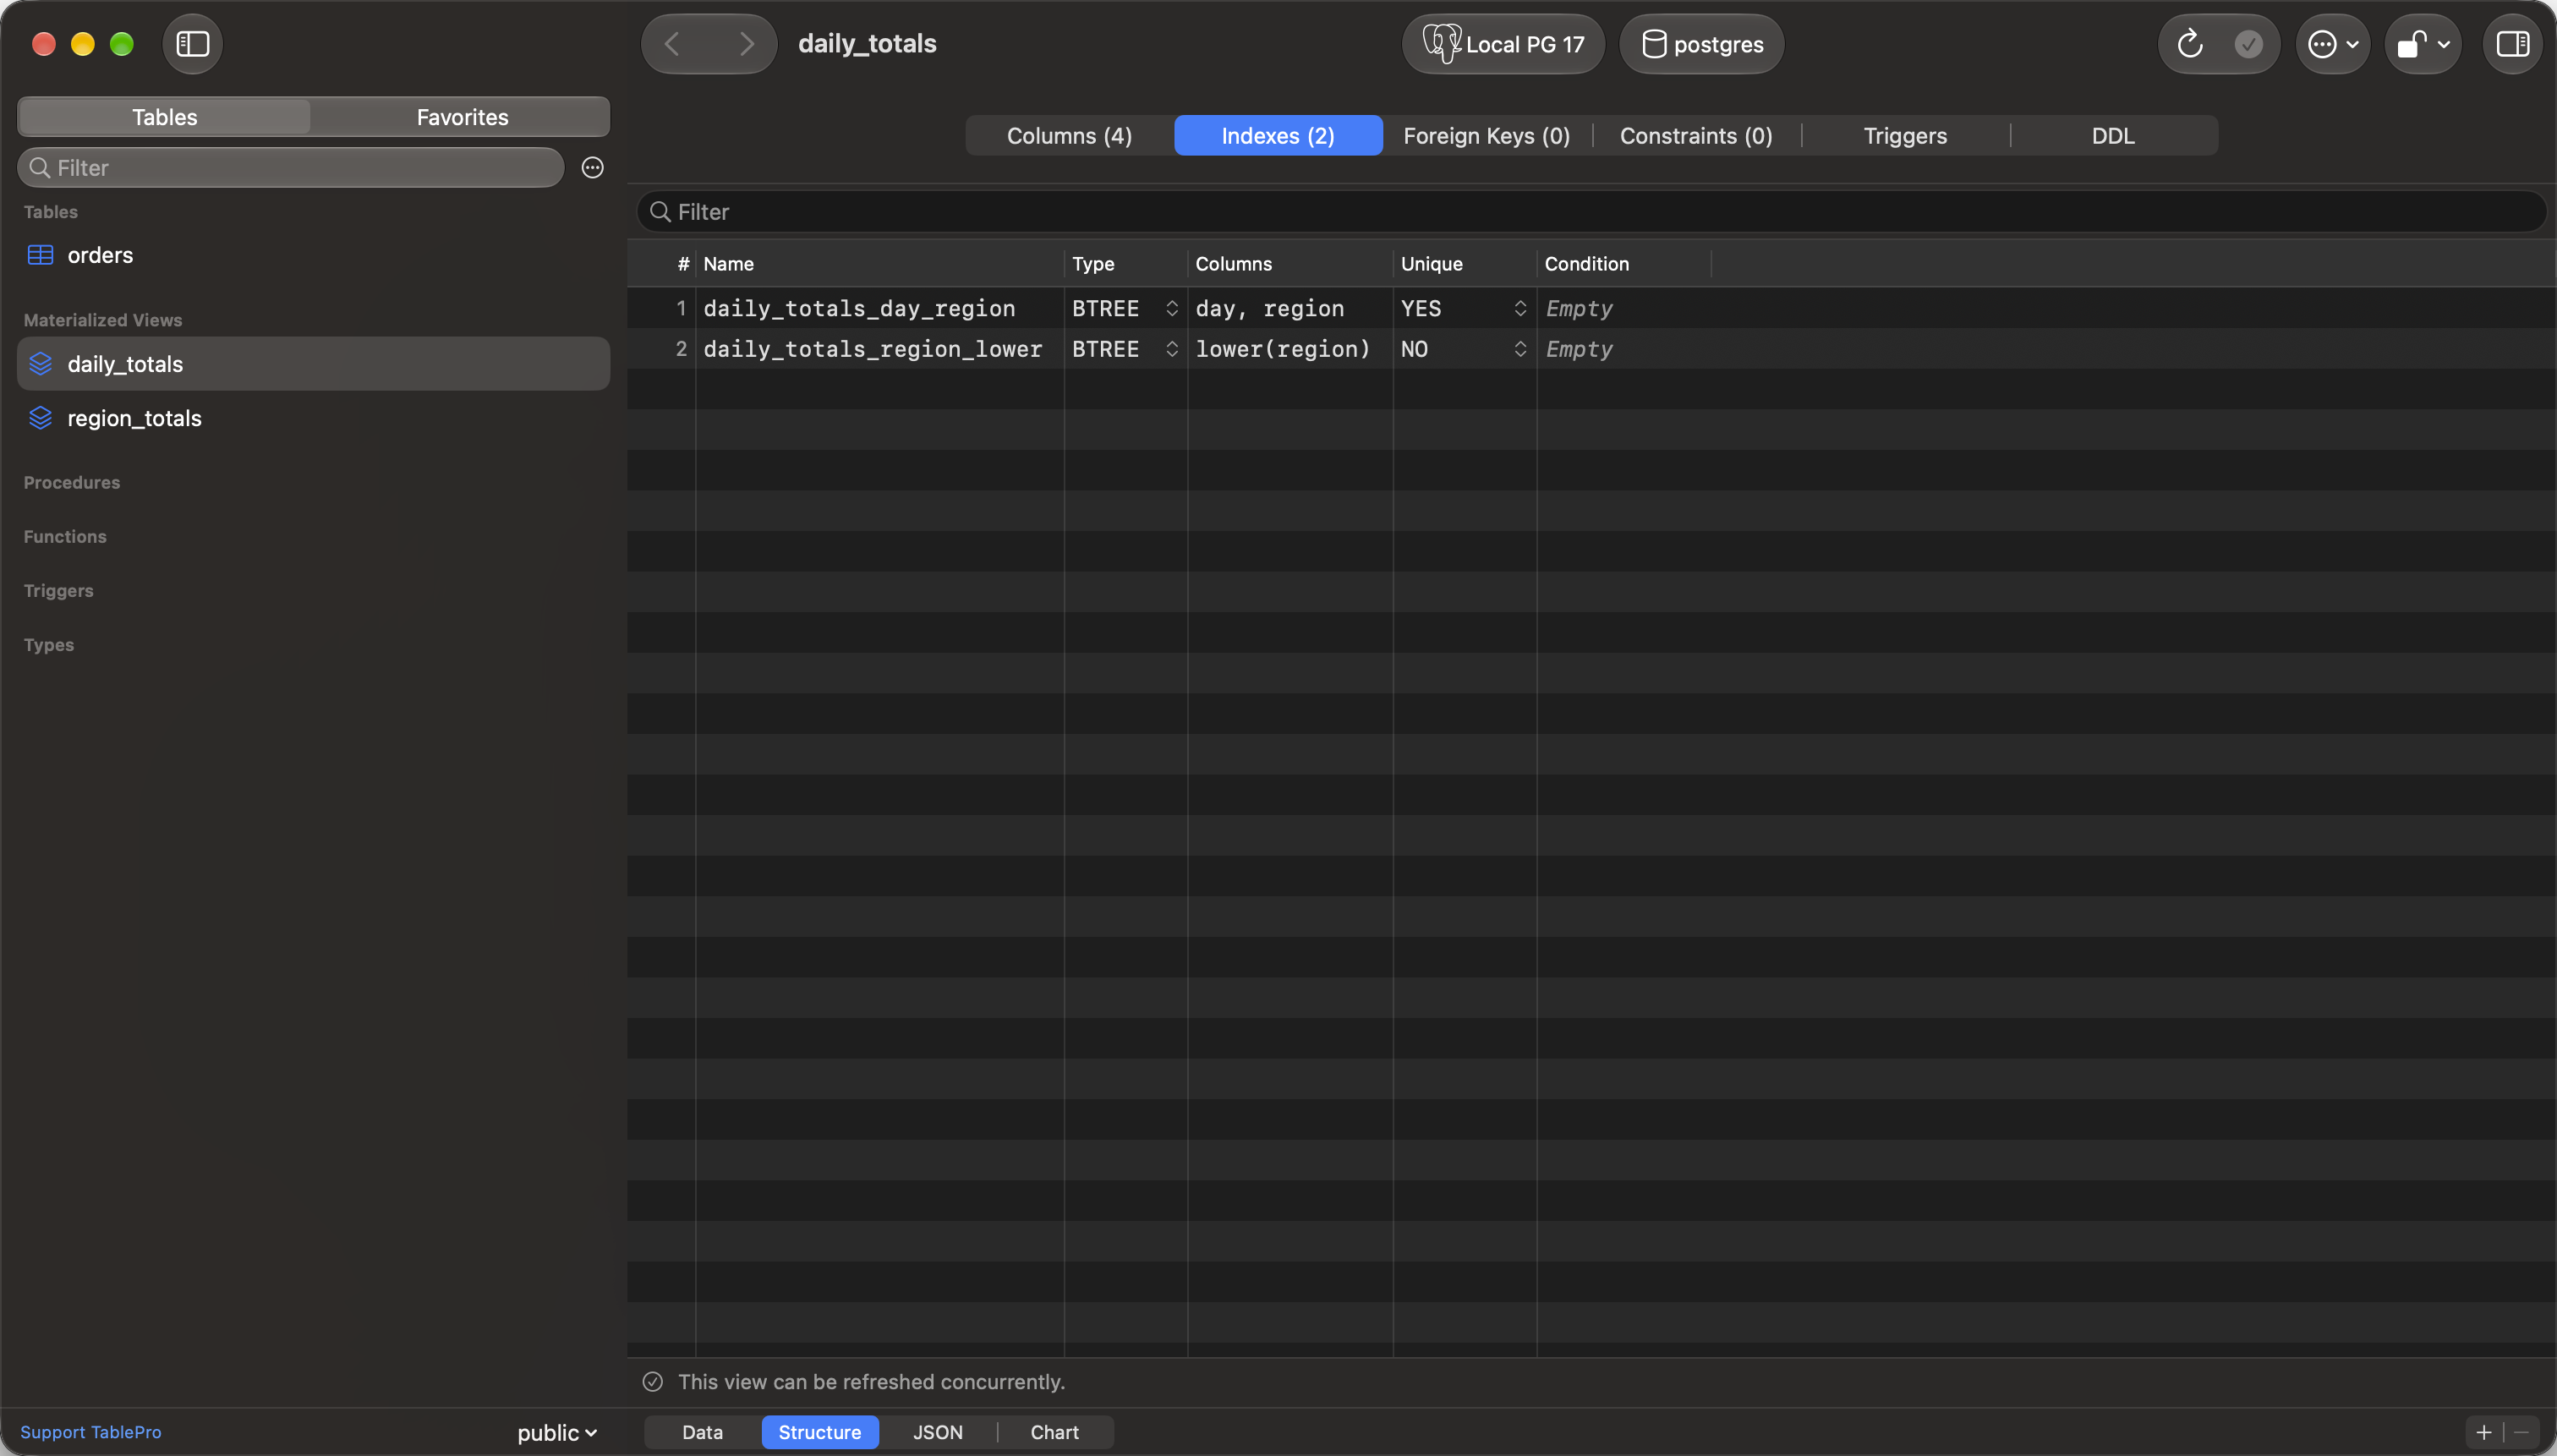
Task: Click the Name column header
Action: [x=880, y=264]
